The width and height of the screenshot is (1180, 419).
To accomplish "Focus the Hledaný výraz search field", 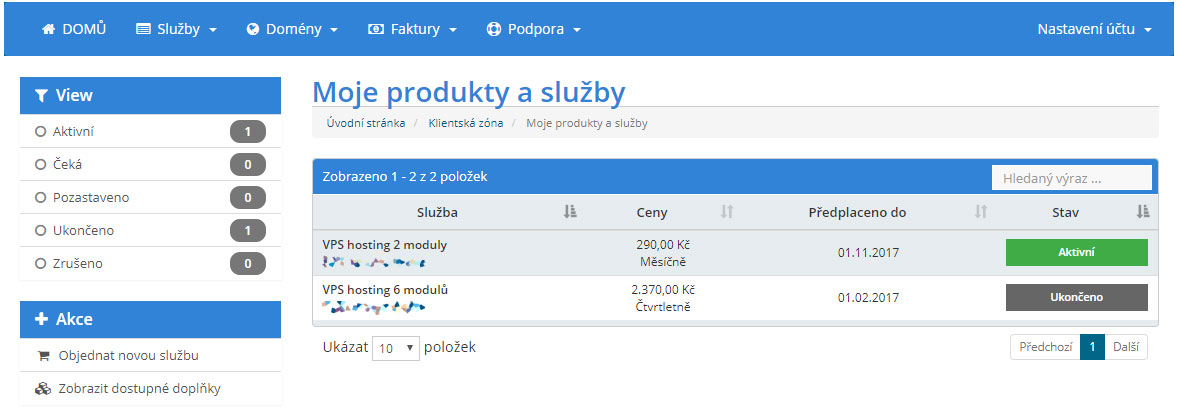I will (1071, 178).
